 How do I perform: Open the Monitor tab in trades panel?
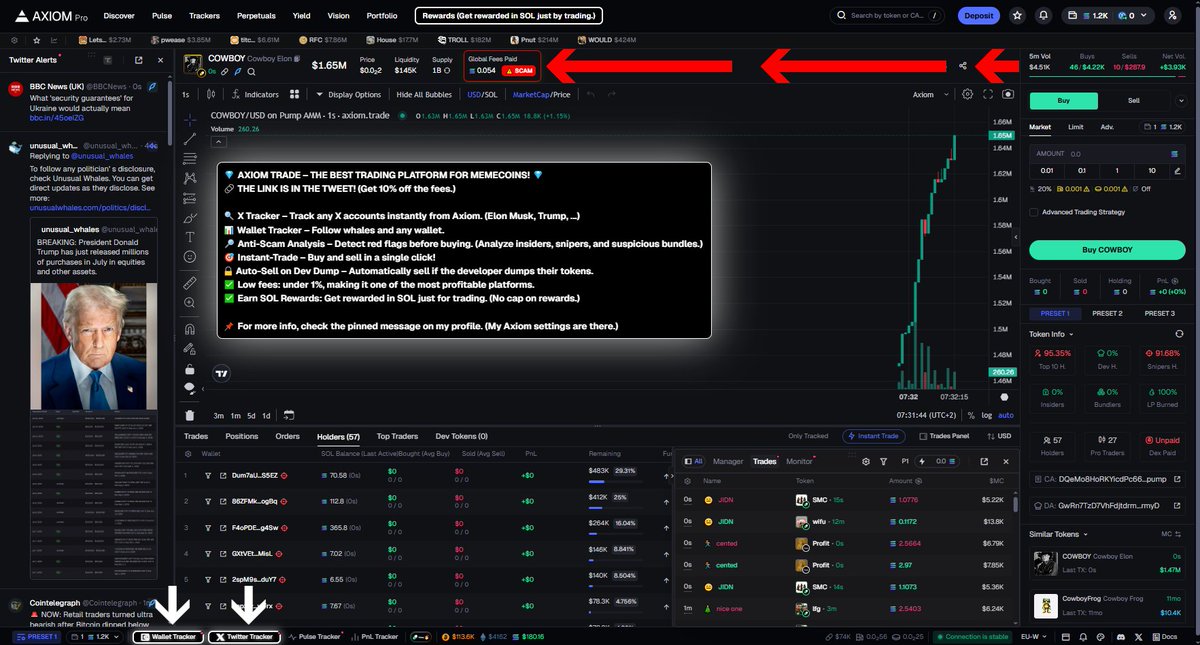click(799, 461)
